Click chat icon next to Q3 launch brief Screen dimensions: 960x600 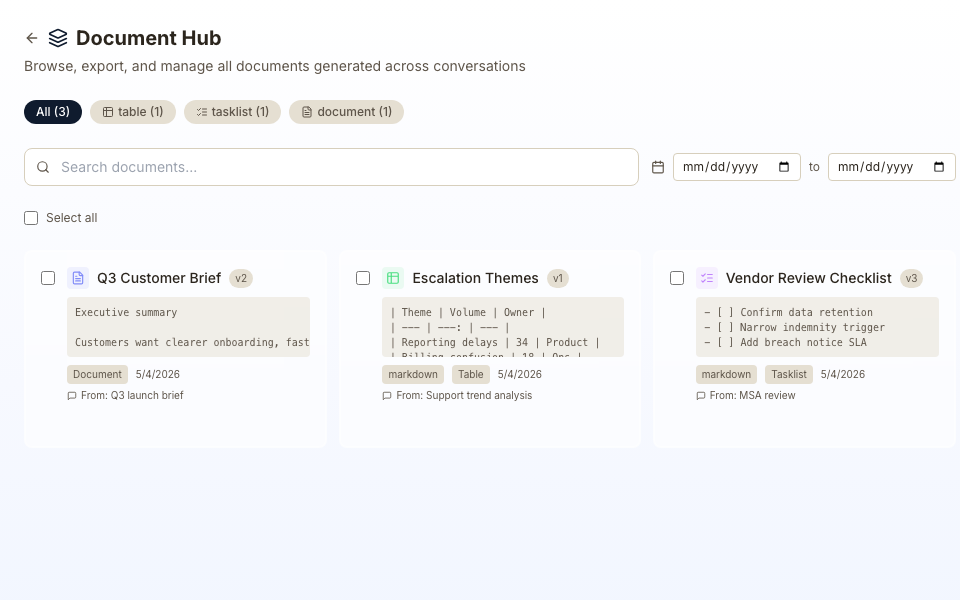72,396
